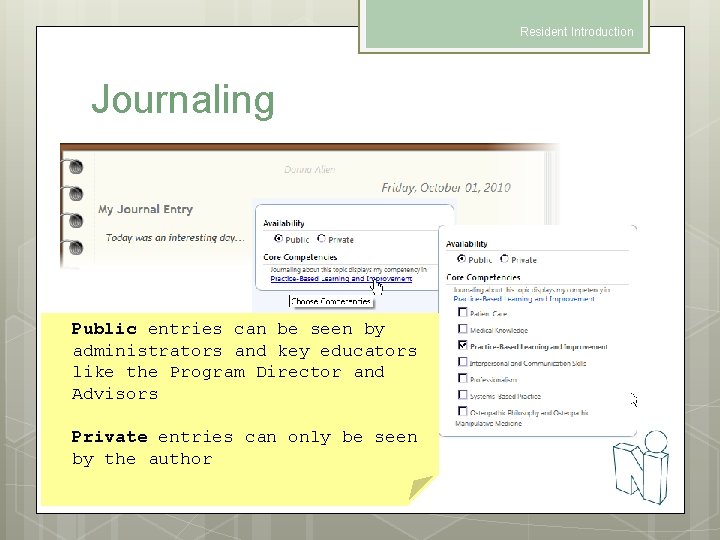Click the Core Competencies heading in right panel

(x=483, y=277)
